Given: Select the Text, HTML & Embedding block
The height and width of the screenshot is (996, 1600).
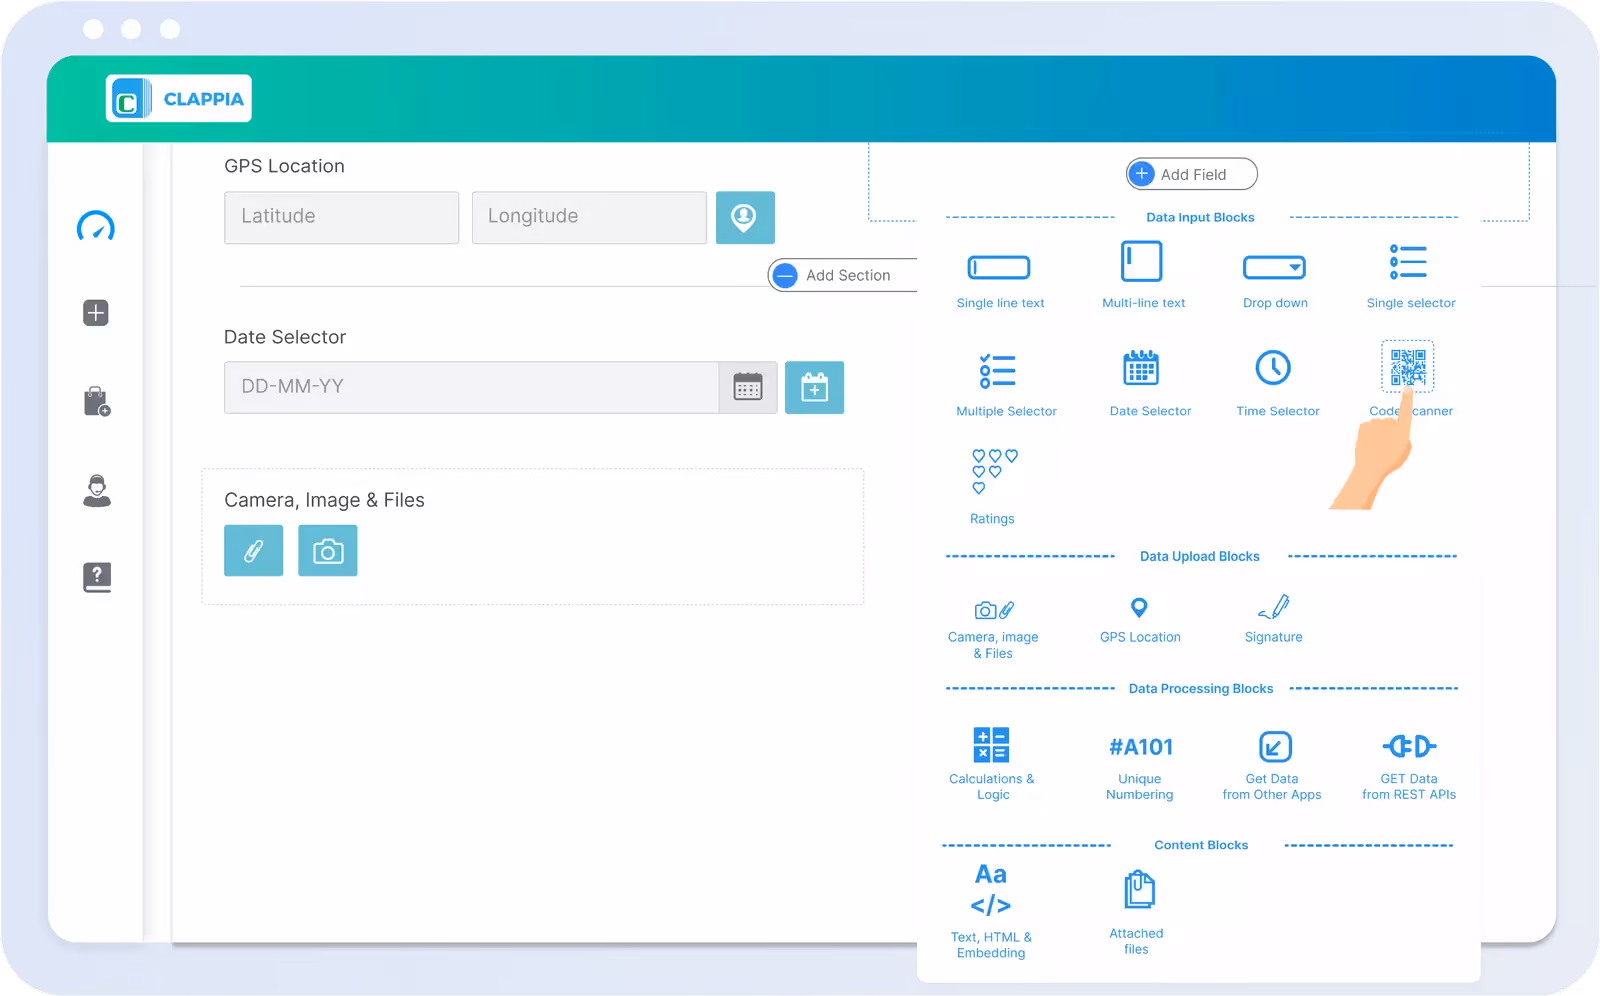Looking at the screenshot, I should point(989,889).
